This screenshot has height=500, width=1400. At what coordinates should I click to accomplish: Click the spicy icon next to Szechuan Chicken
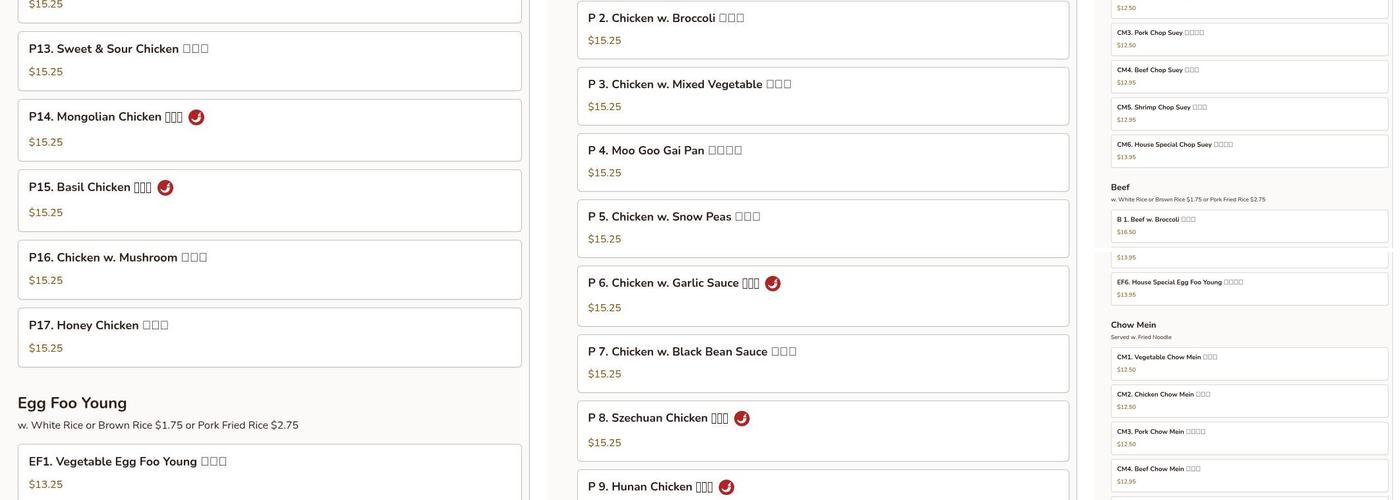point(742,419)
